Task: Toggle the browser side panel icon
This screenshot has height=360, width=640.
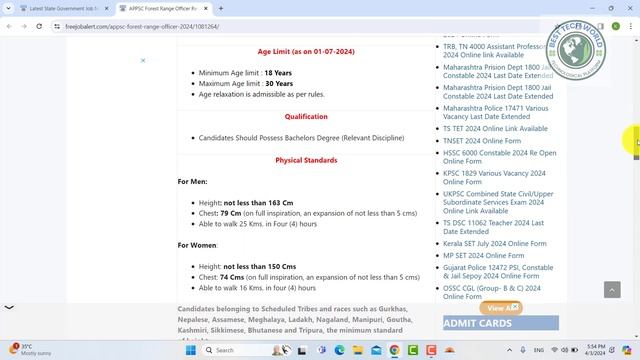Action: pos(600,26)
